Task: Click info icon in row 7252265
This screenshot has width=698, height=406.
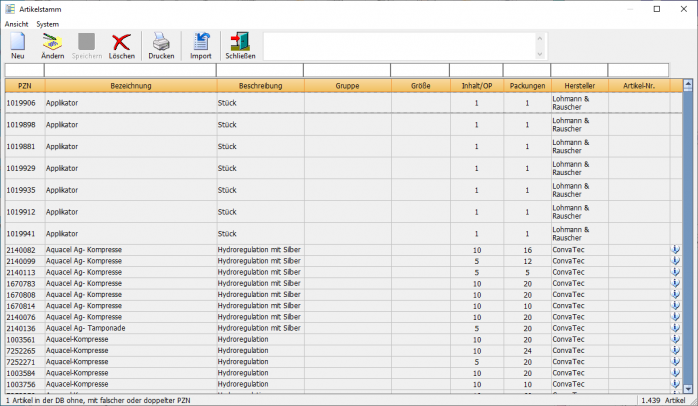Action: click(675, 350)
